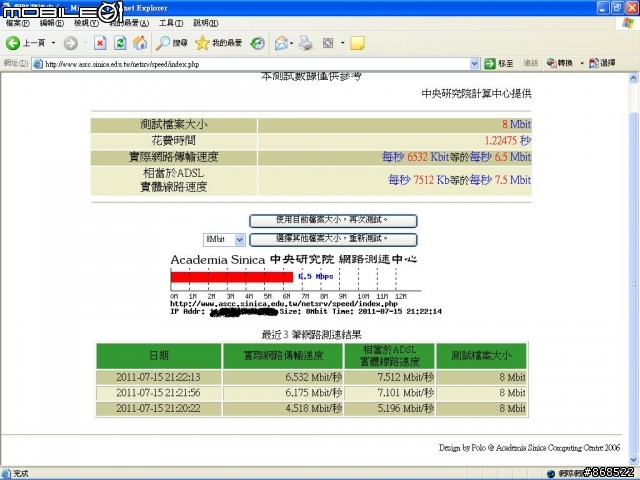Stop loading with the red X icon

click(100, 43)
